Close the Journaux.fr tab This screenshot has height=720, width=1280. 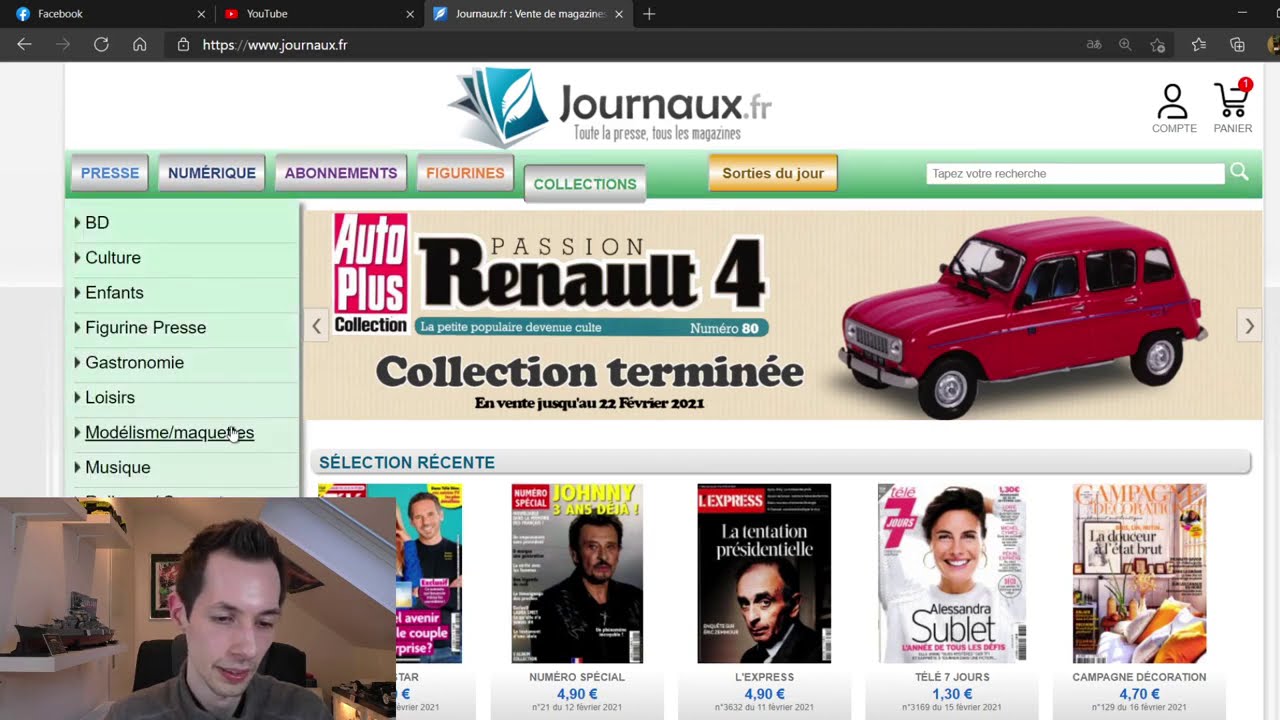(x=619, y=14)
